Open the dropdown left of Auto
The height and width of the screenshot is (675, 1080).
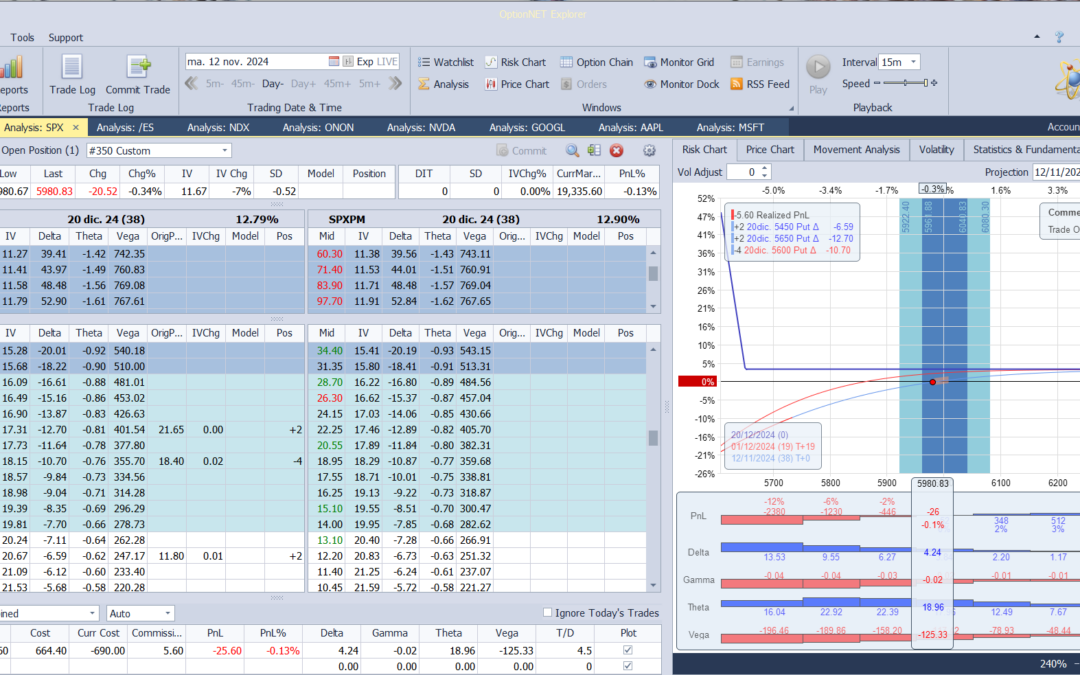pyautogui.click(x=92, y=613)
